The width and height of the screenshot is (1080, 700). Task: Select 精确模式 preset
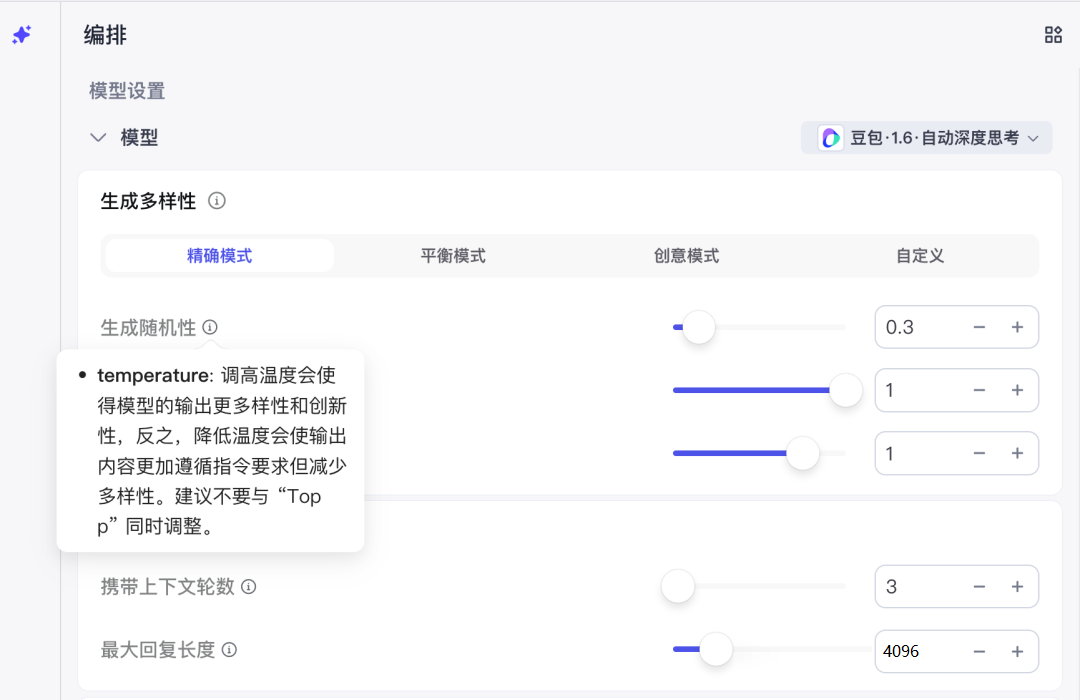[220, 256]
